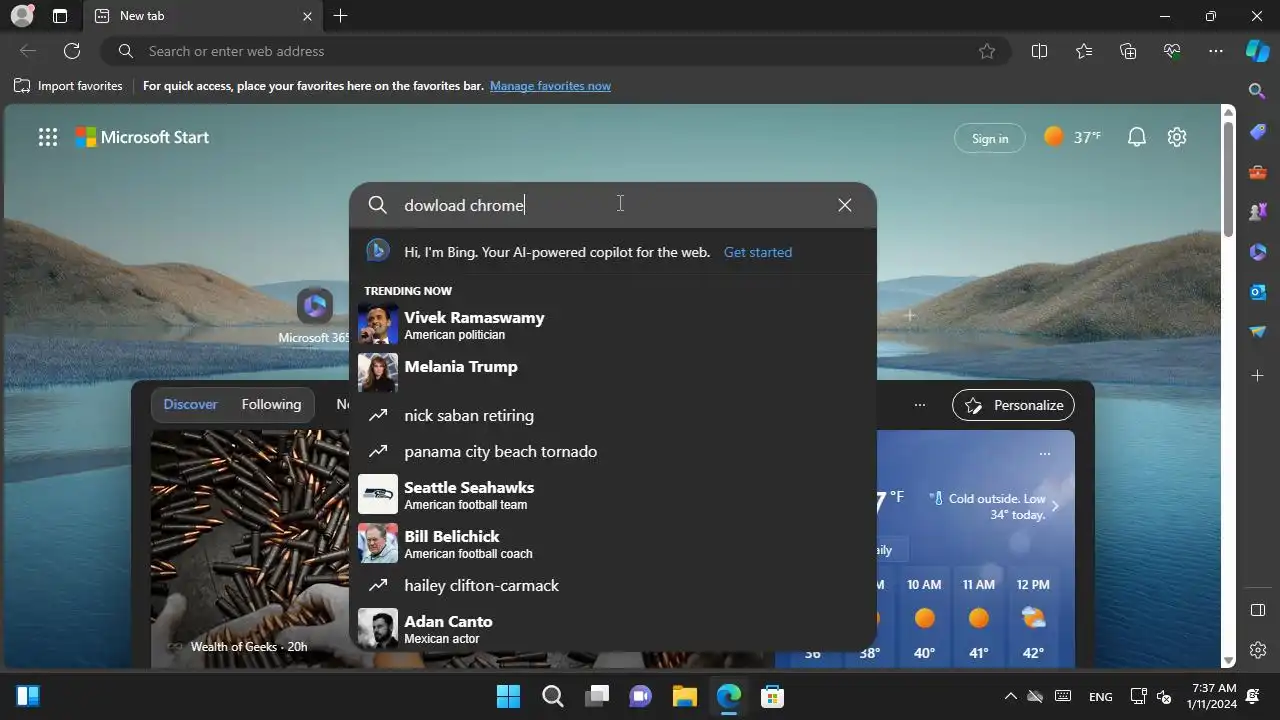Image resolution: width=1280 pixels, height=720 pixels.
Task: Open Edge Settings and more menu
Action: (x=1216, y=51)
